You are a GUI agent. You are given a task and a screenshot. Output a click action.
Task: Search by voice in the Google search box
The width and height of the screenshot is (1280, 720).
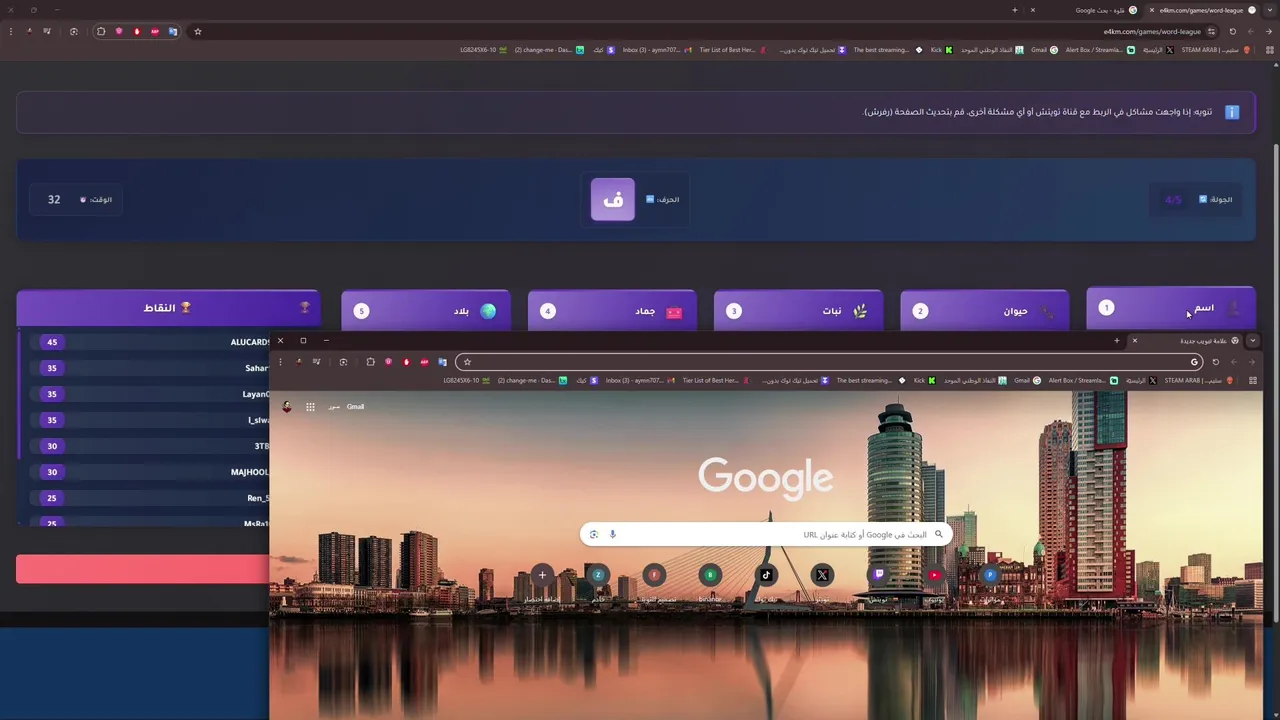coord(613,534)
